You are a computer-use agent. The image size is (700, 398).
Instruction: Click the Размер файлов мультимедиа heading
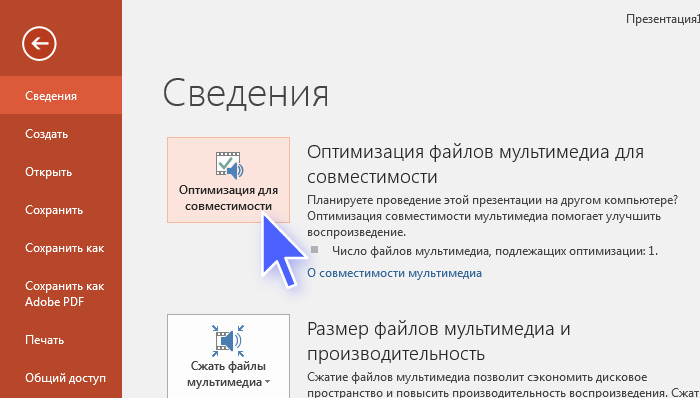tap(438, 341)
